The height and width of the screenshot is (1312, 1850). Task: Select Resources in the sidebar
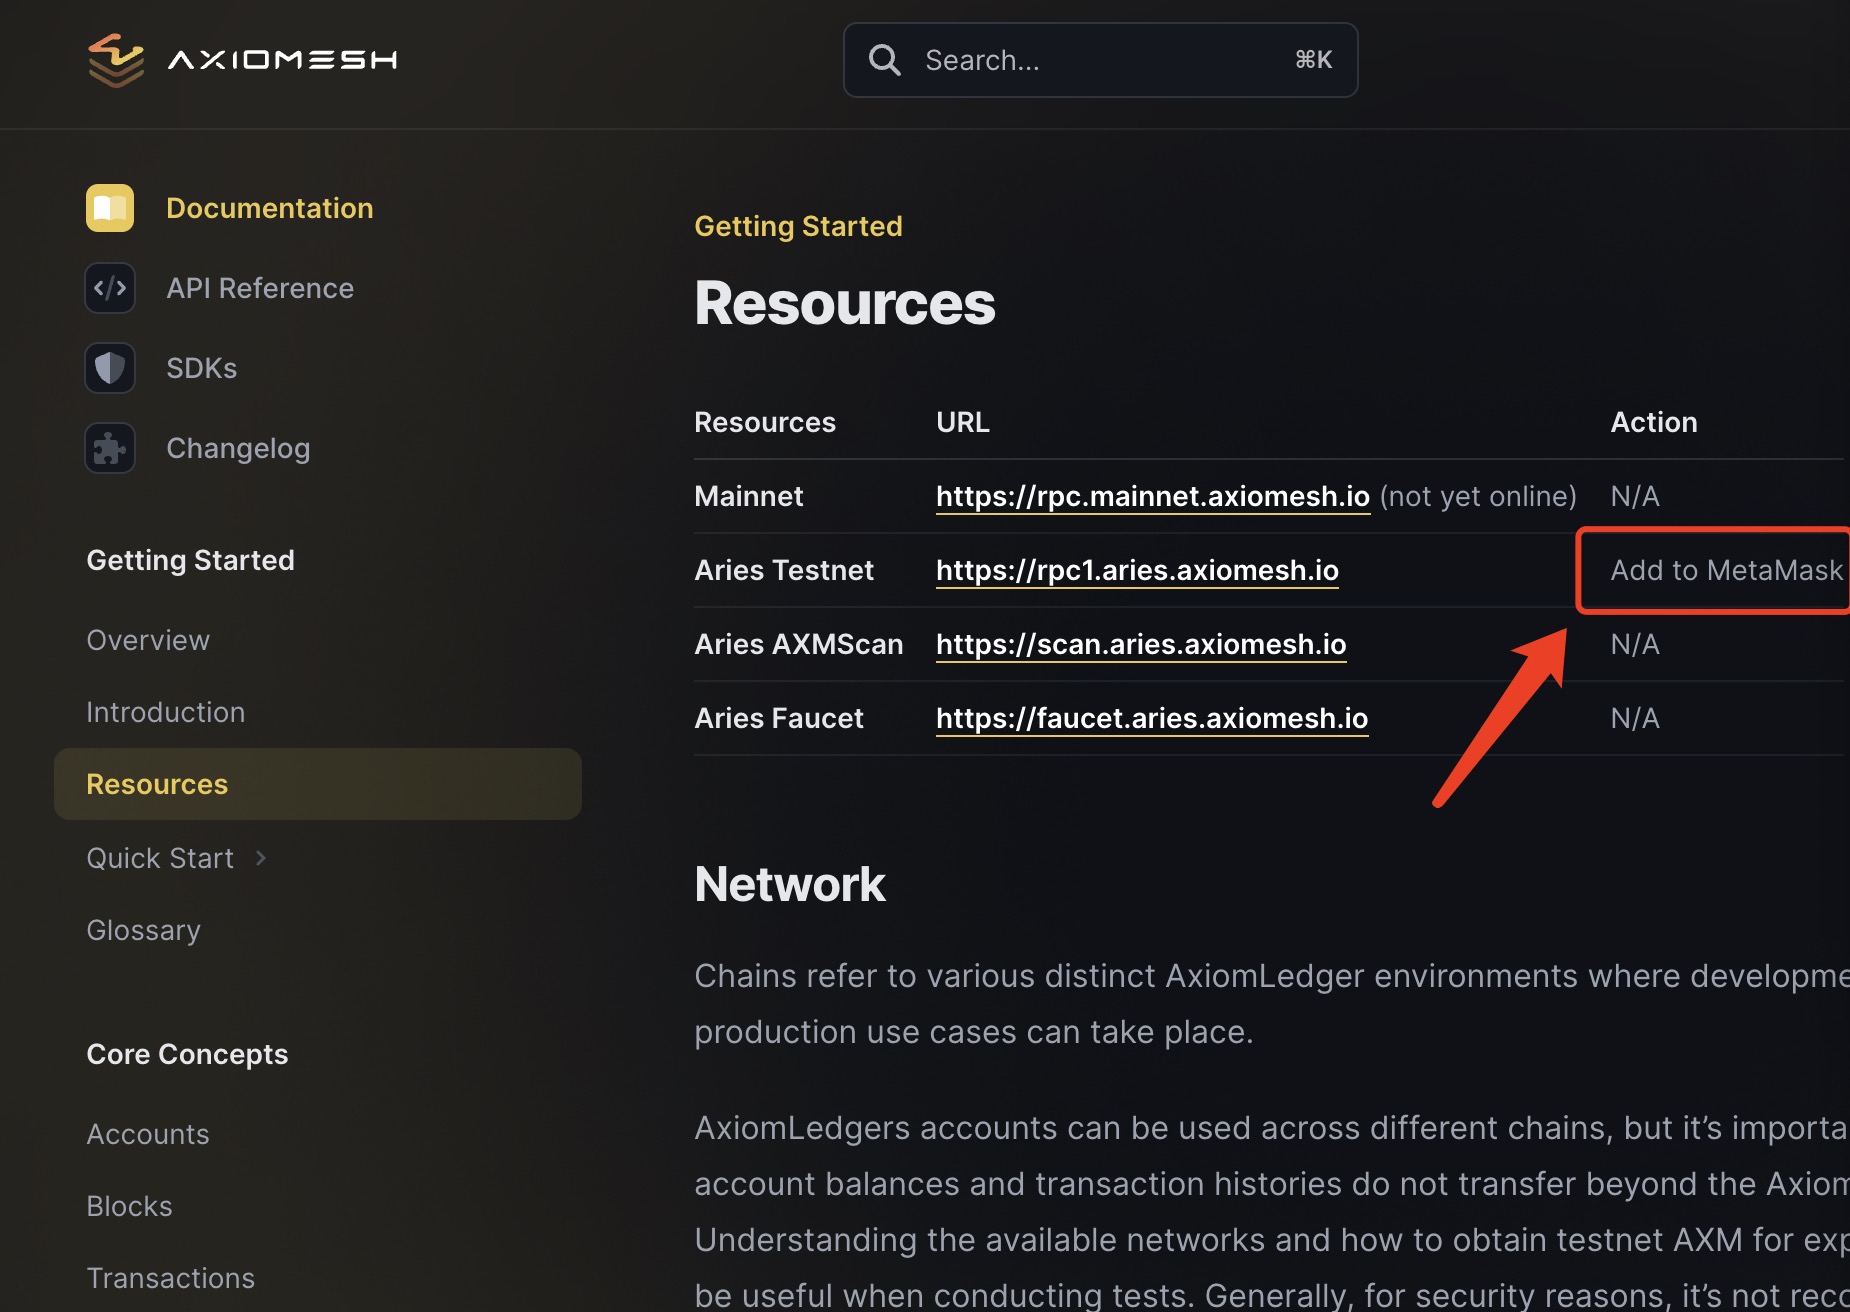(x=318, y=784)
